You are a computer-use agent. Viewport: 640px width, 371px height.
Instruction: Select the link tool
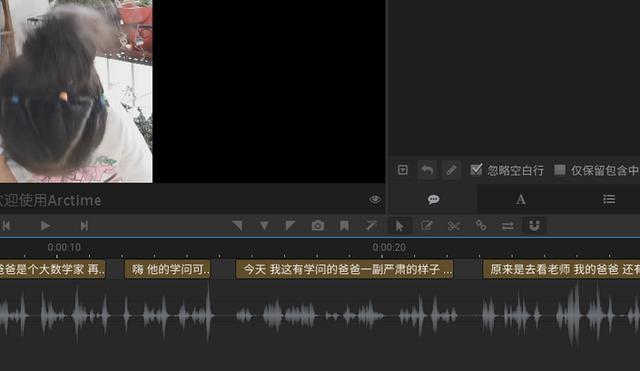tap(481, 225)
